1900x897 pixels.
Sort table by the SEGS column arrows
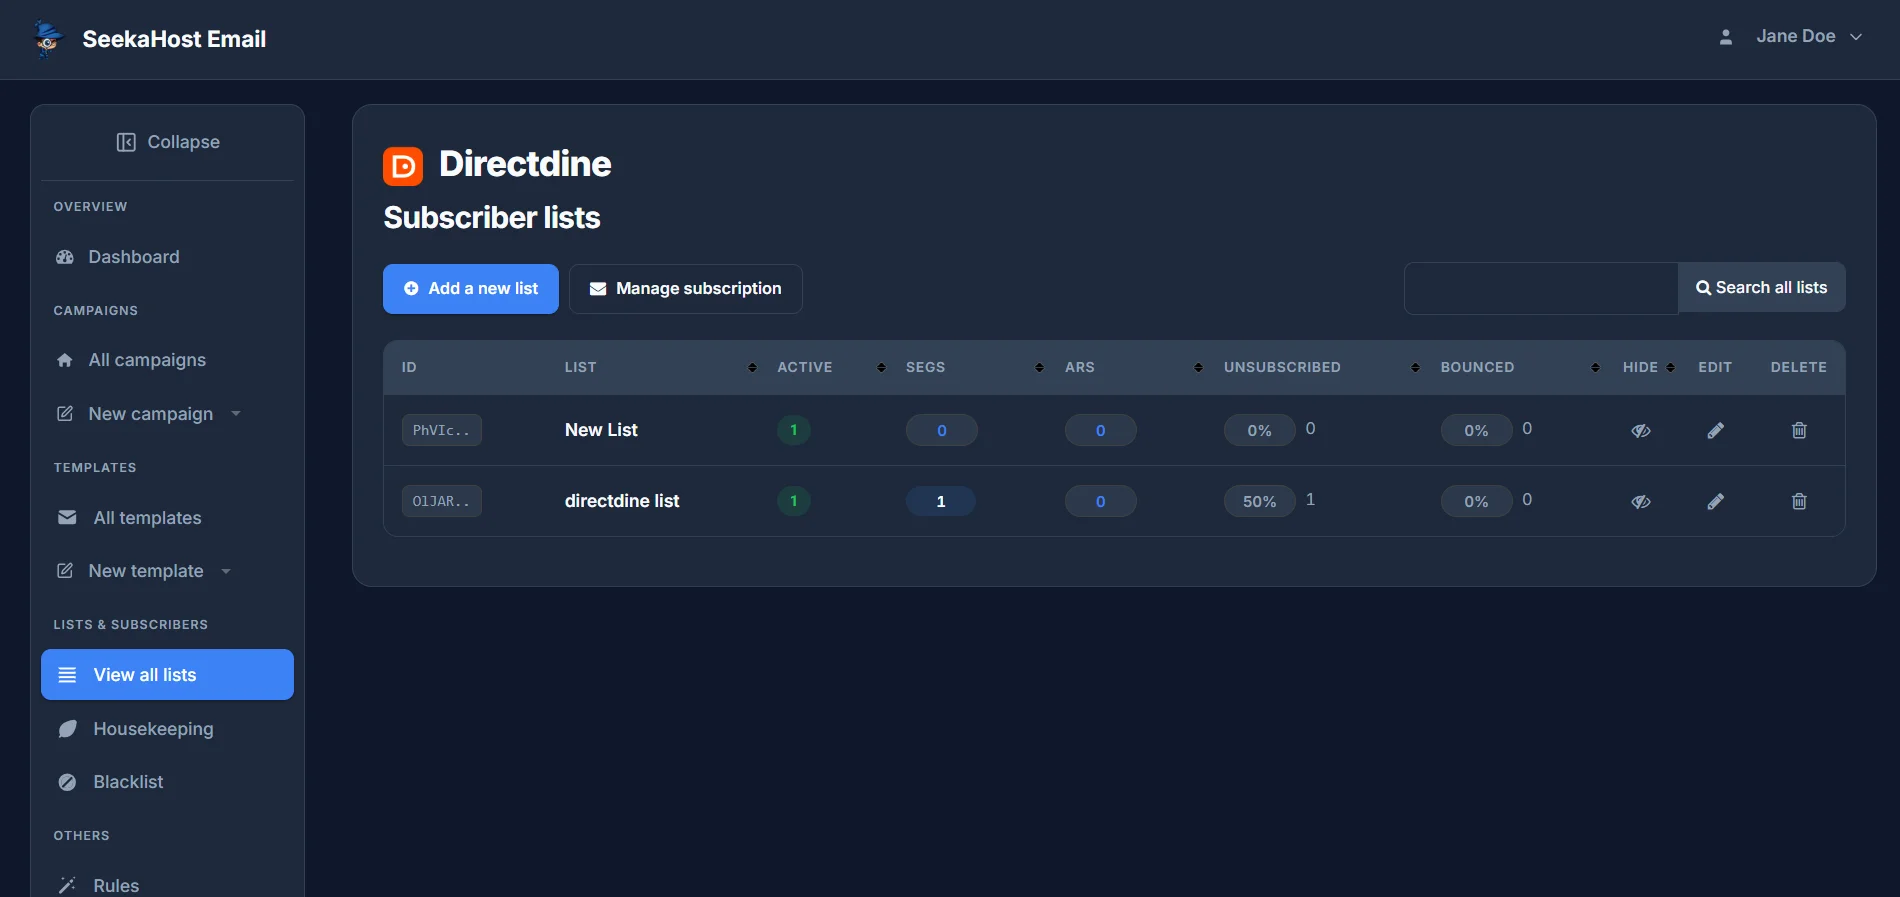coord(1039,368)
